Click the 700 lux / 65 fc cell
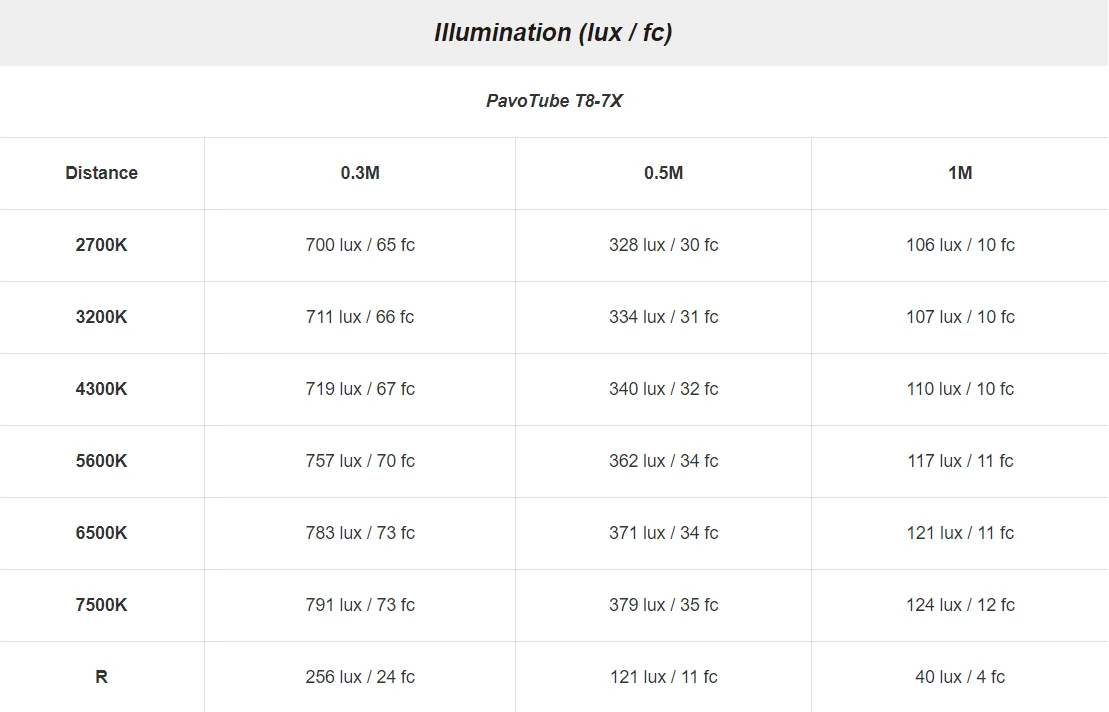Viewport: 1109px width, 712px height. (x=360, y=245)
